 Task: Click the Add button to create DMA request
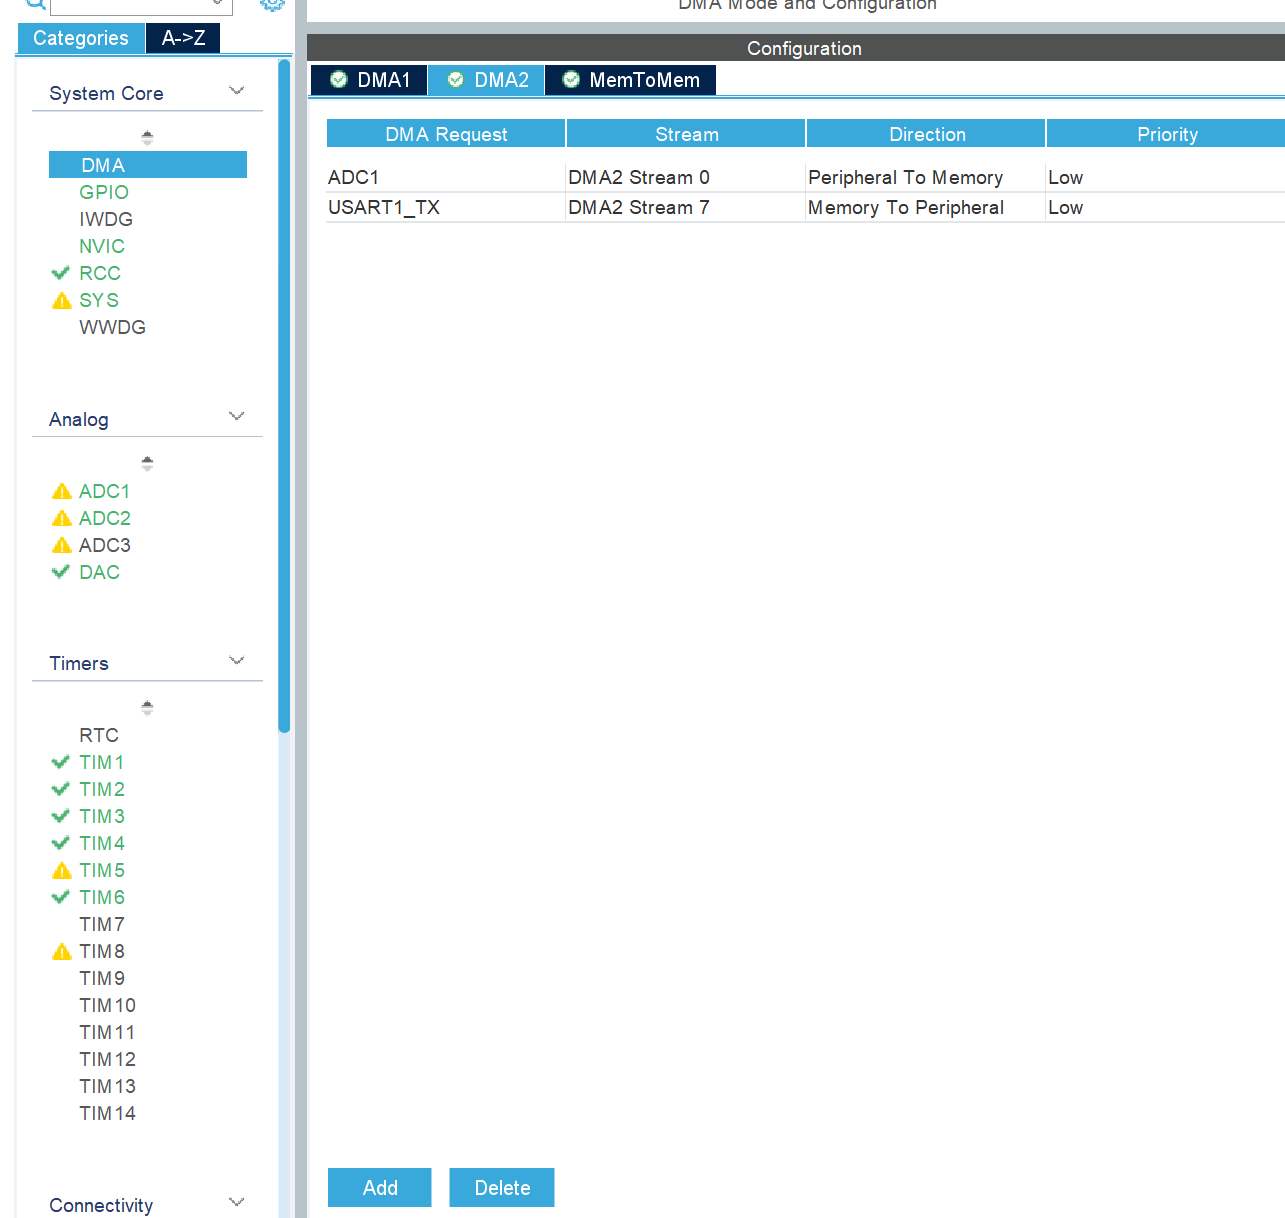379,1187
